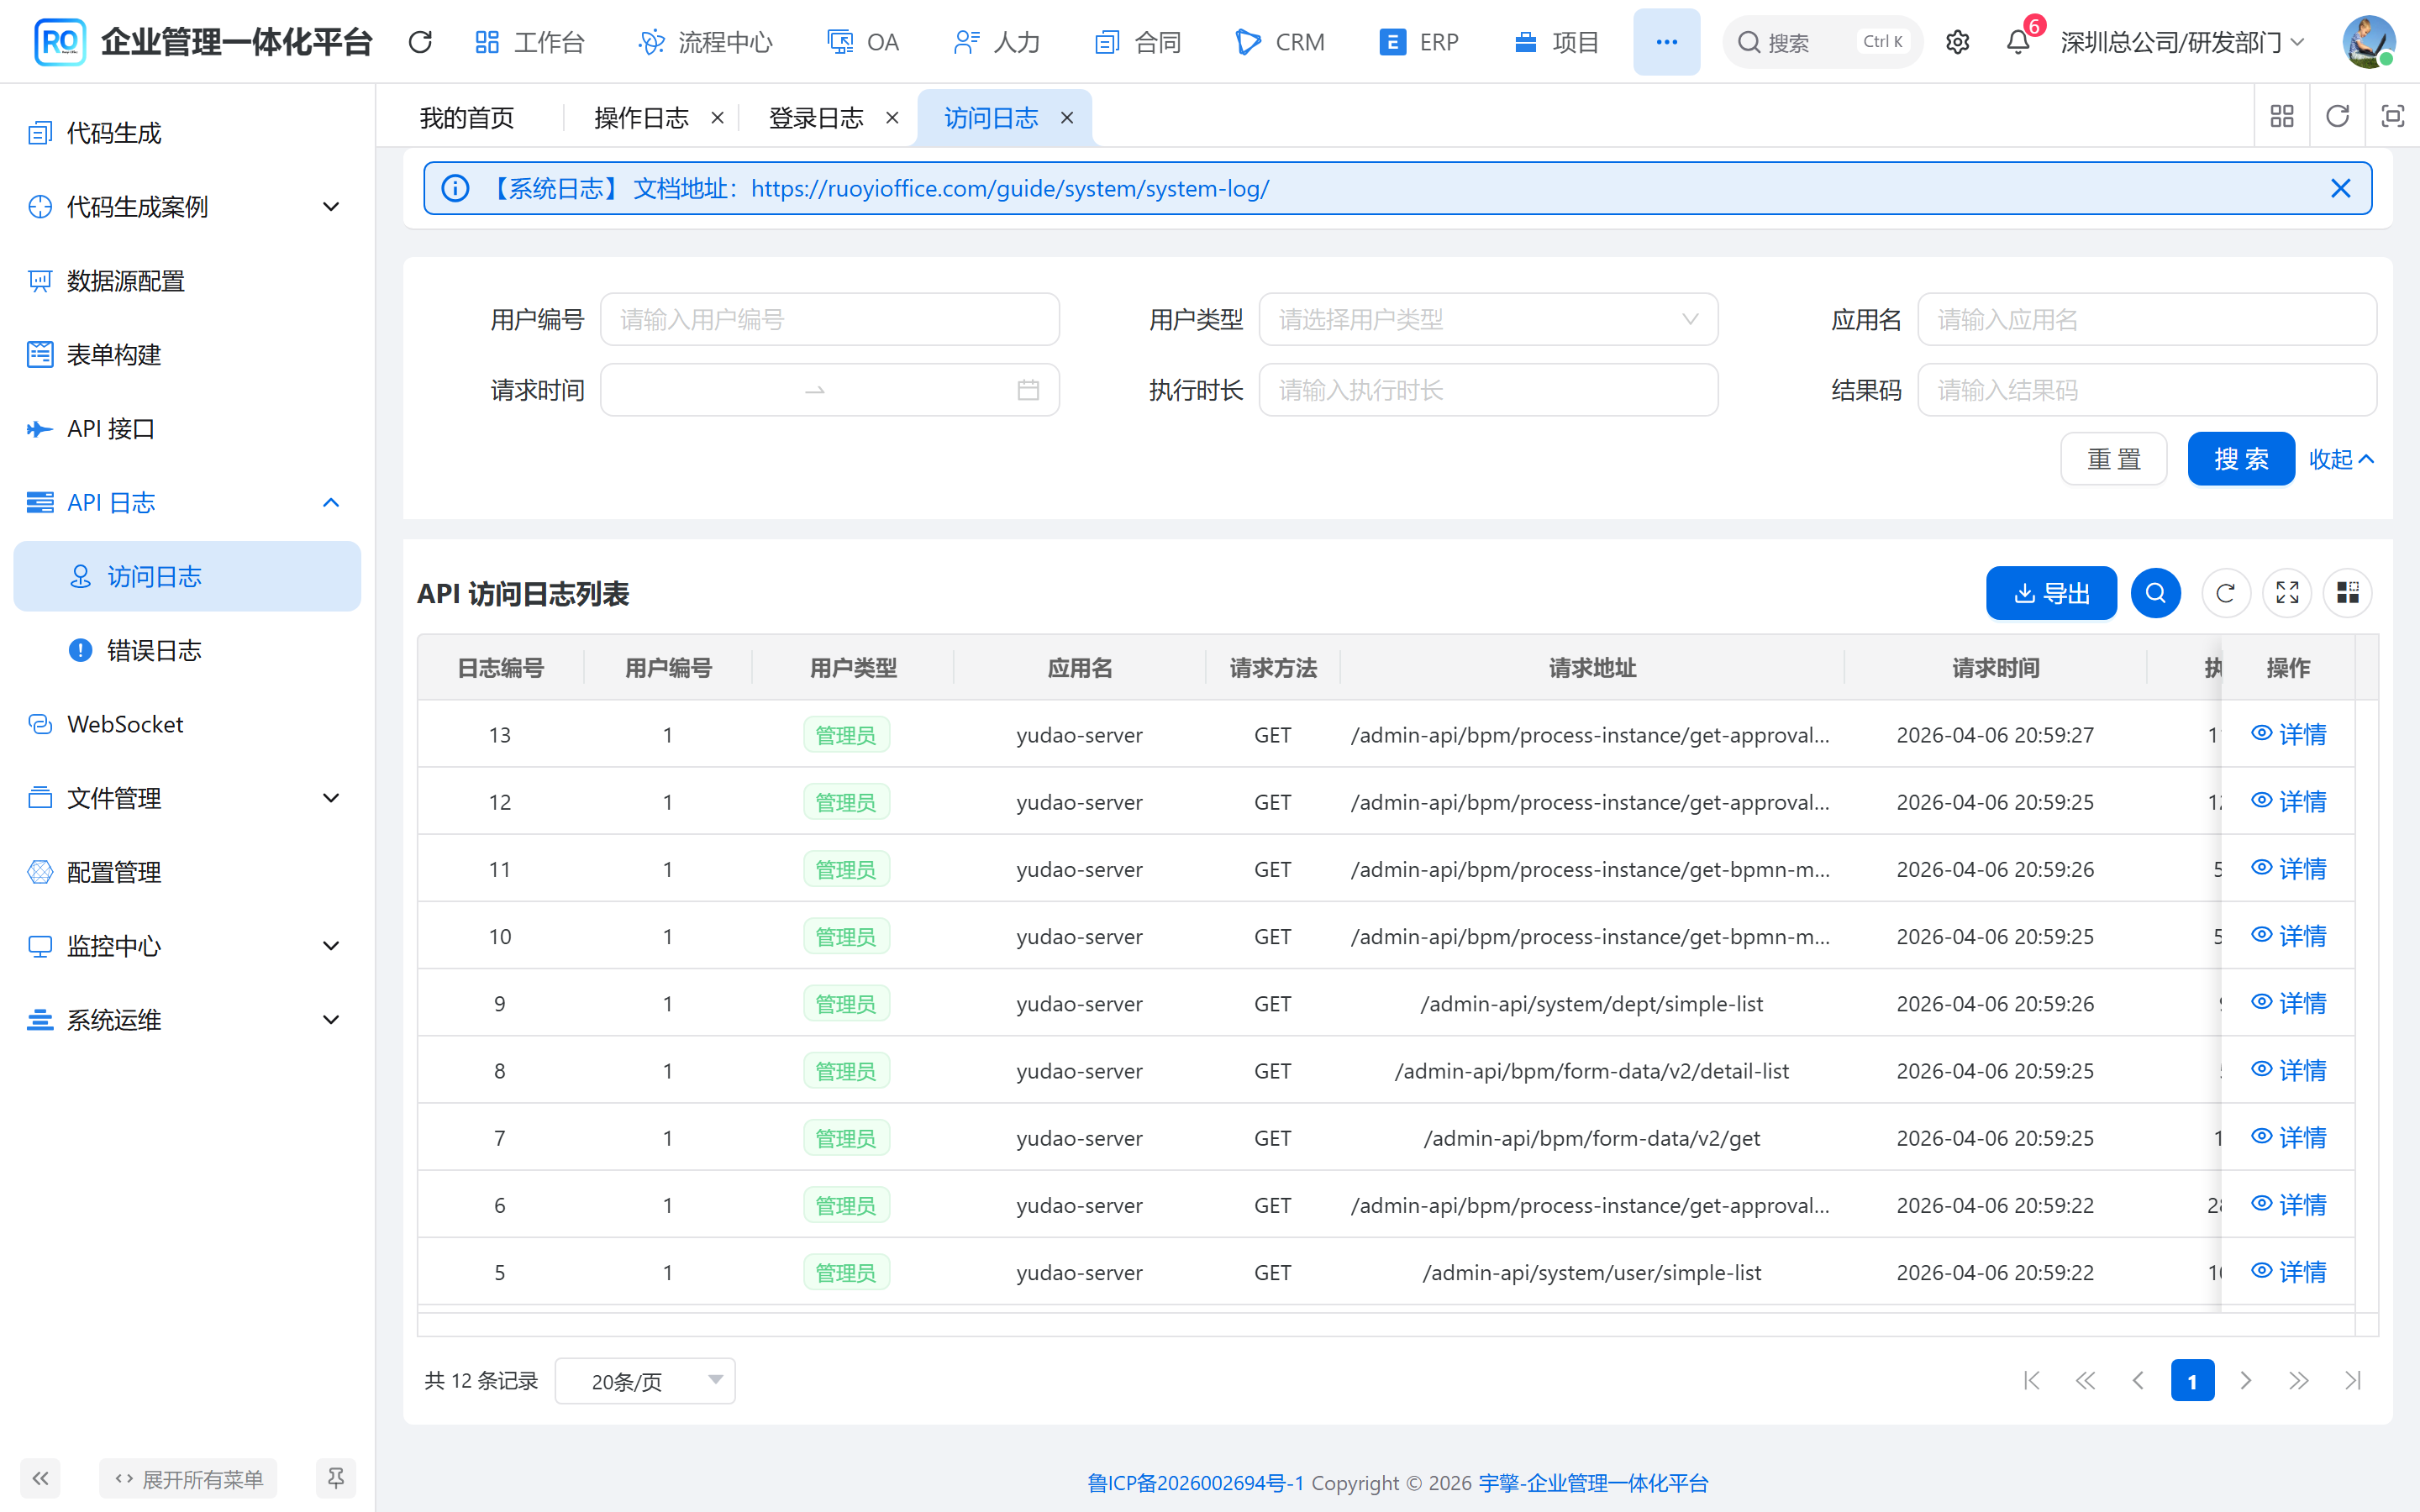The width and height of the screenshot is (2420, 1512).
Task: Jump forward pages with double-right arrow
Action: (x=2298, y=1381)
